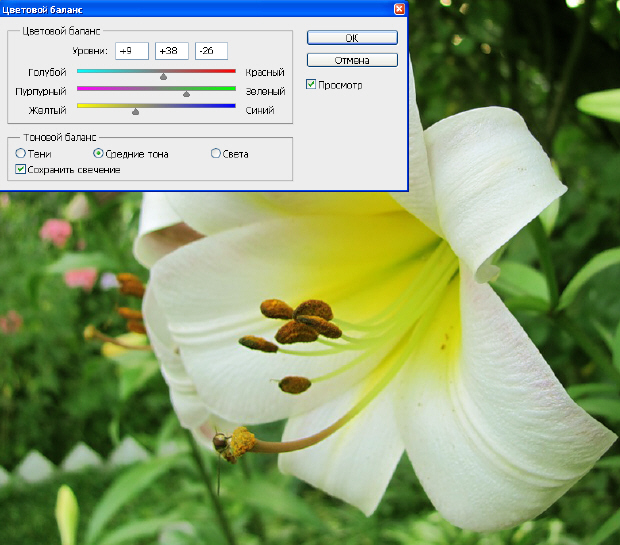The height and width of the screenshot is (545, 620).
Task: Select the Света tonal range
Action: click(216, 154)
